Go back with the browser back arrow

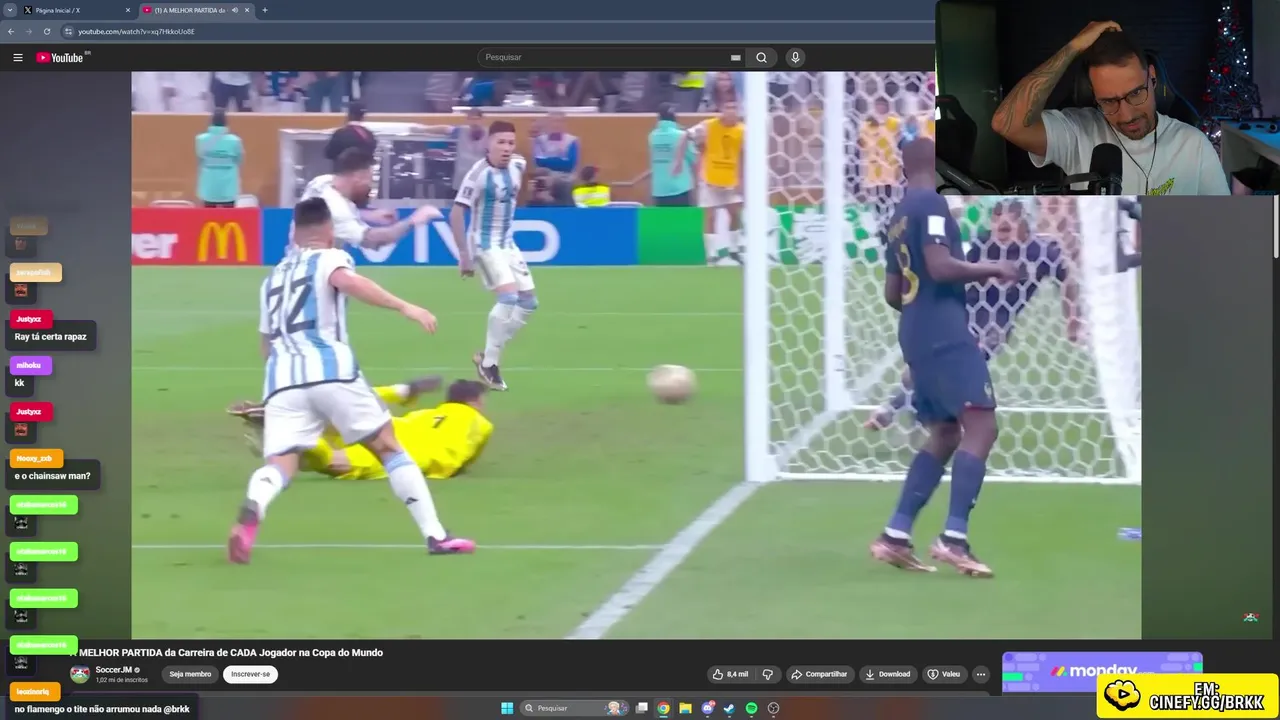click(11, 31)
